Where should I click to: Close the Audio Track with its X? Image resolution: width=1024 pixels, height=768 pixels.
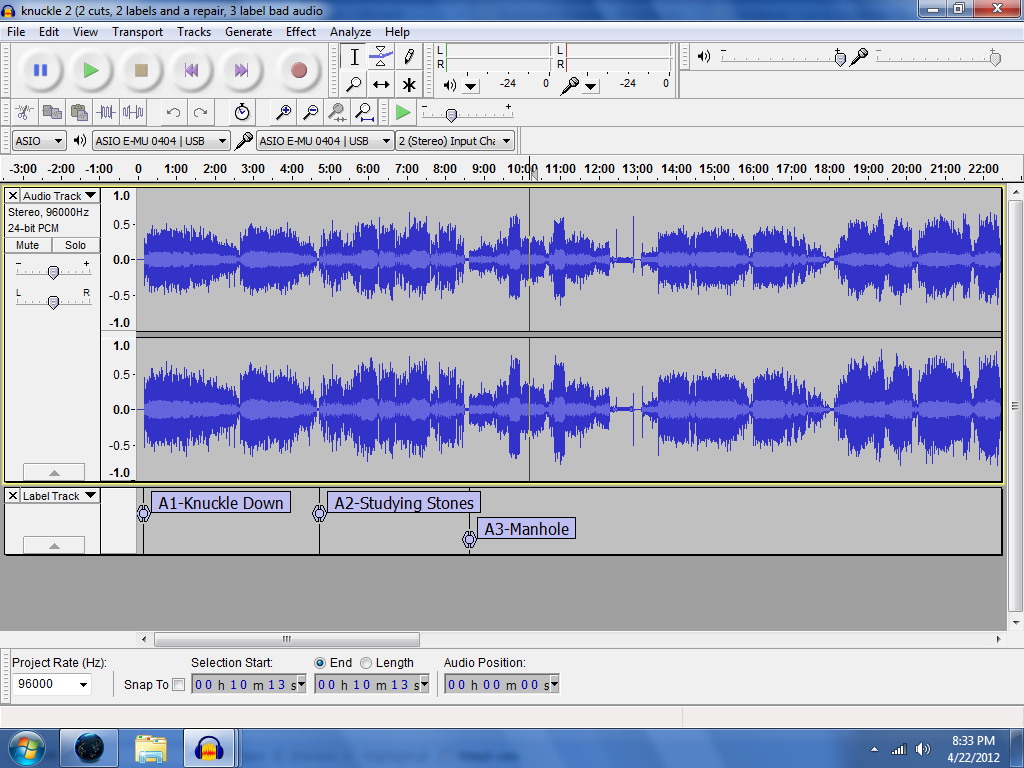12,195
